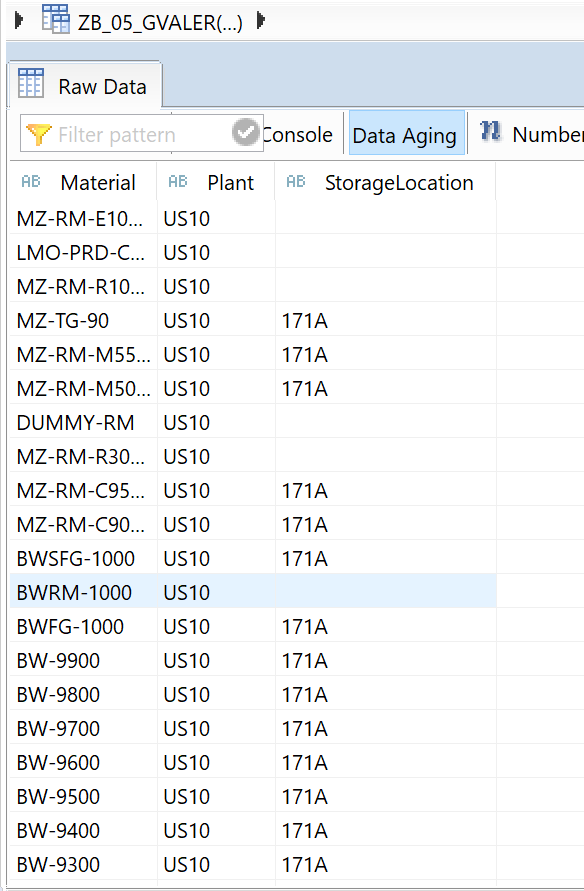Click the ZB_05_GVALER table icon in breadcrumb
This screenshot has width=584, height=891.
[56, 19]
